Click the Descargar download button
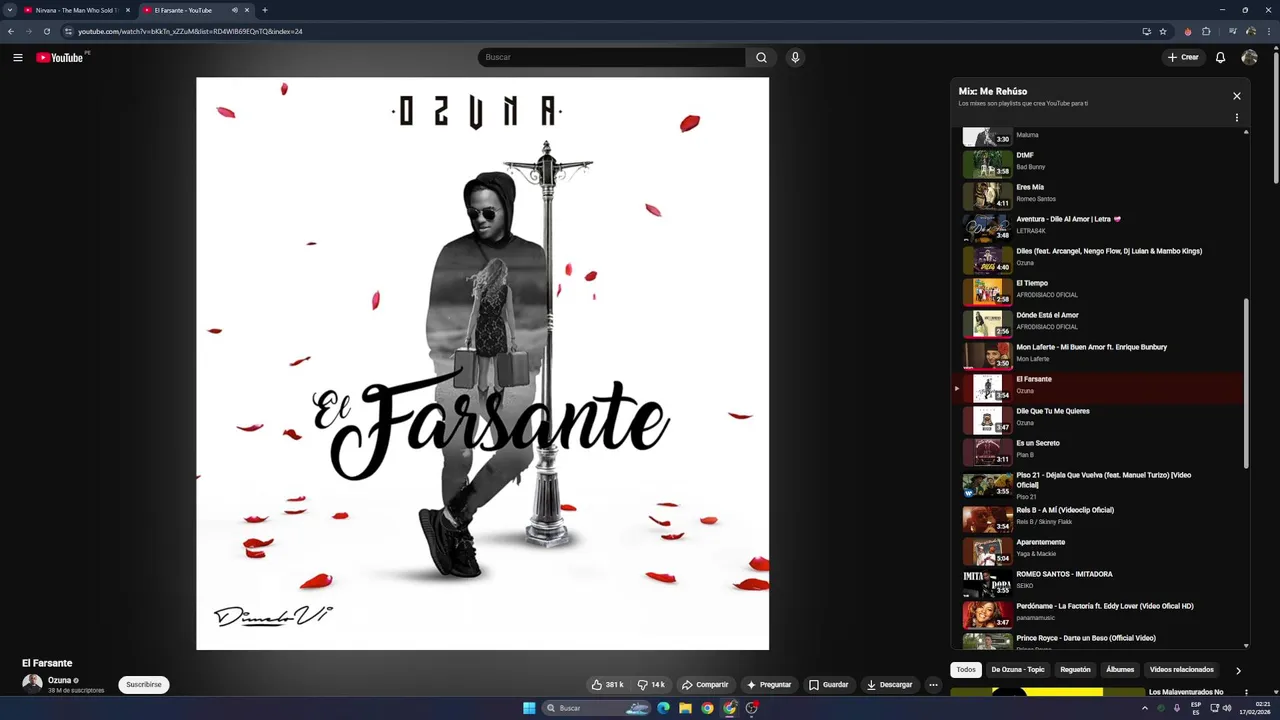 point(890,685)
